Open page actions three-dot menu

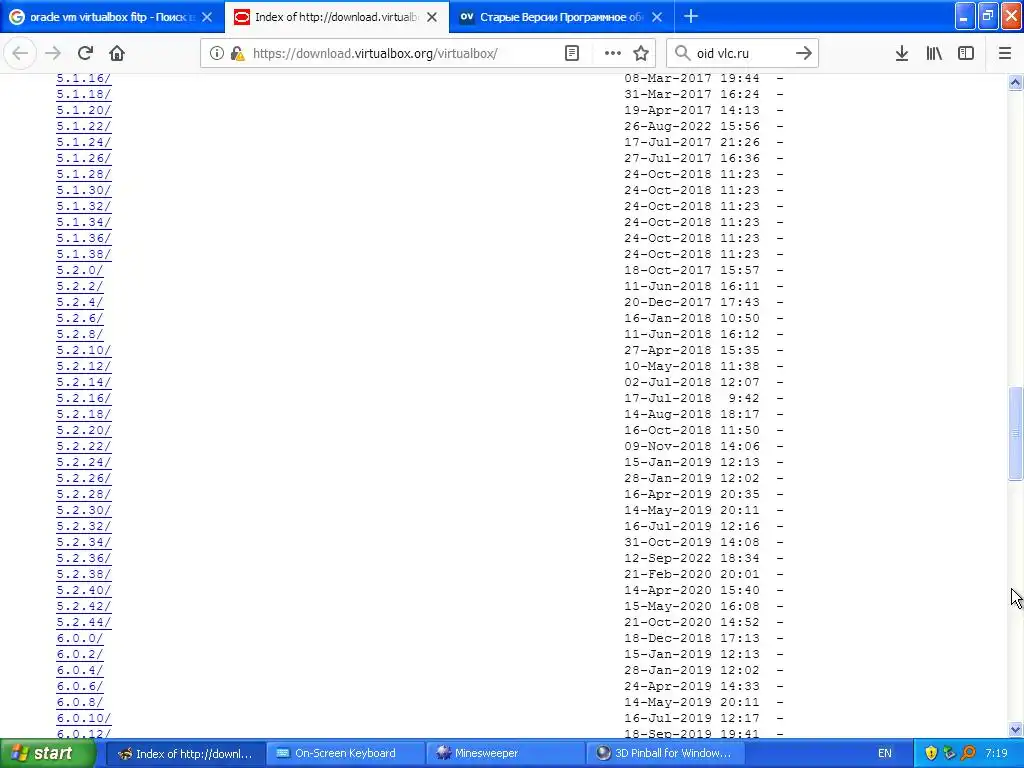coord(613,53)
